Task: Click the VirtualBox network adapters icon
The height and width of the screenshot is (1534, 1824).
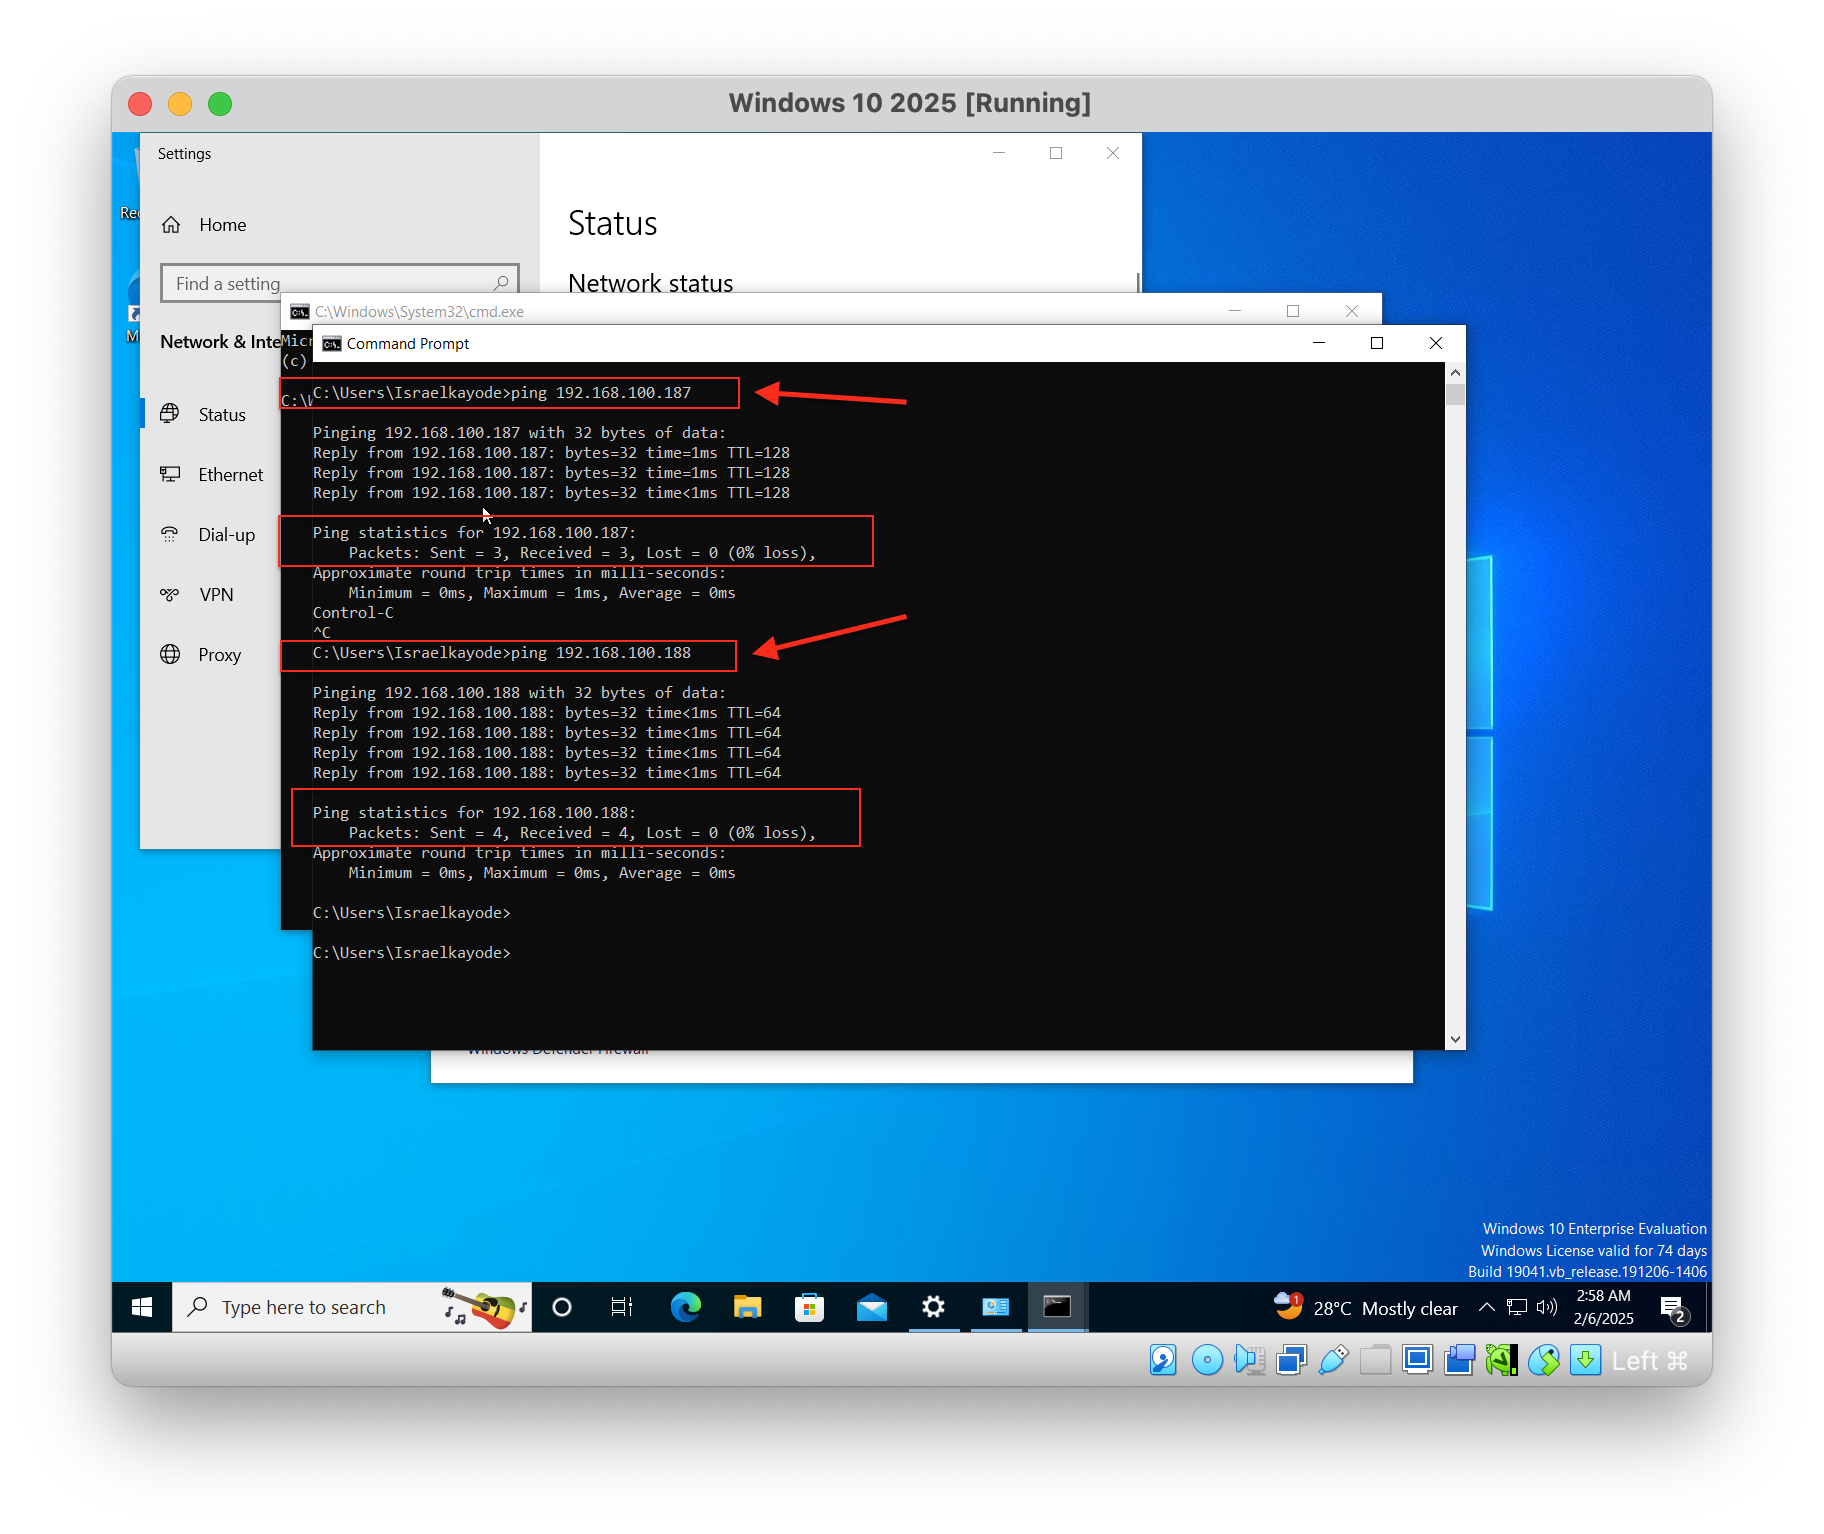Action: [1291, 1360]
